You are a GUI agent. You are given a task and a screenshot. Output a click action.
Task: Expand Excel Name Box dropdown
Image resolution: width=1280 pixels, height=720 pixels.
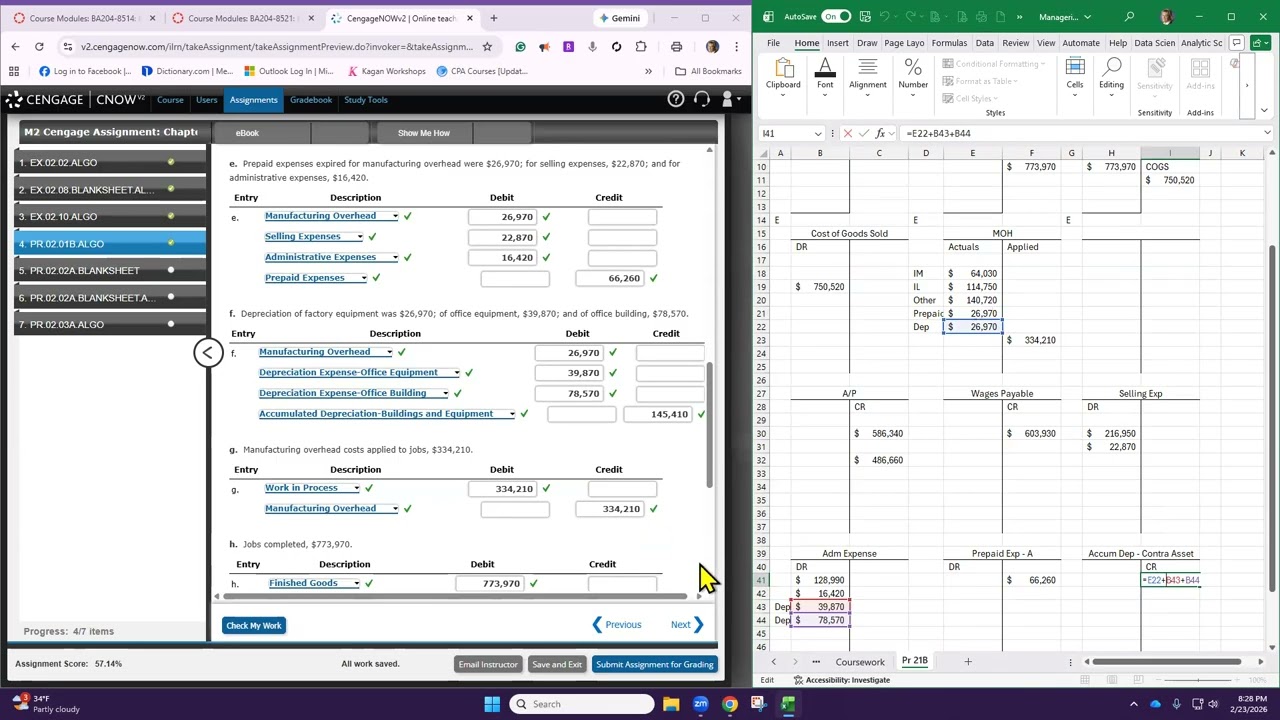818,133
